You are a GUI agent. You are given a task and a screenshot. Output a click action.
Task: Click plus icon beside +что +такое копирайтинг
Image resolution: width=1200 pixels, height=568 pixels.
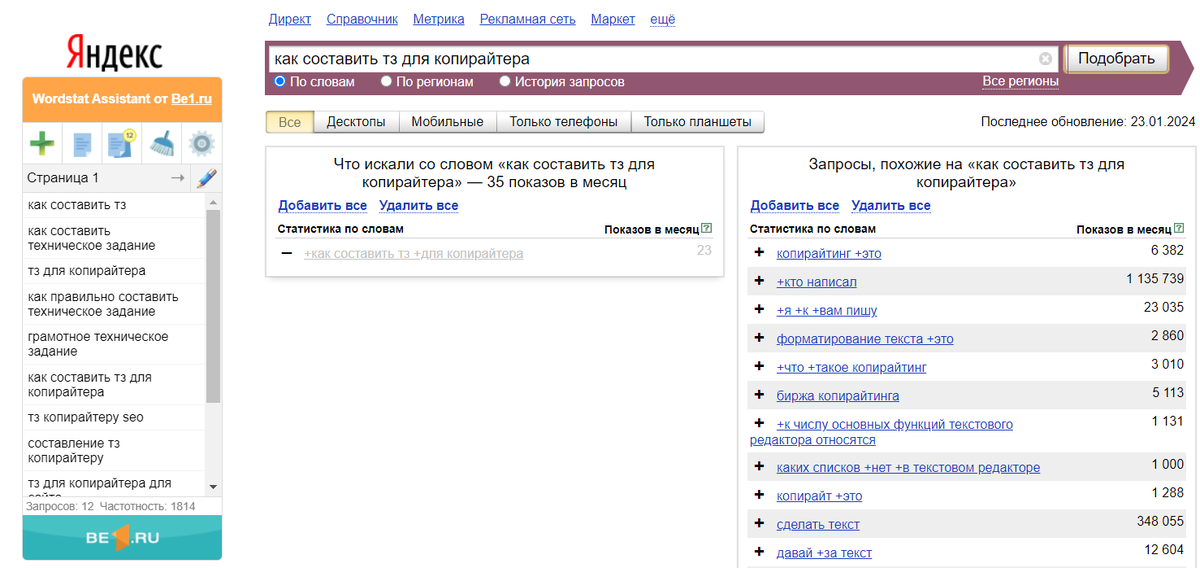pyautogui.click(x=759, y=367)
